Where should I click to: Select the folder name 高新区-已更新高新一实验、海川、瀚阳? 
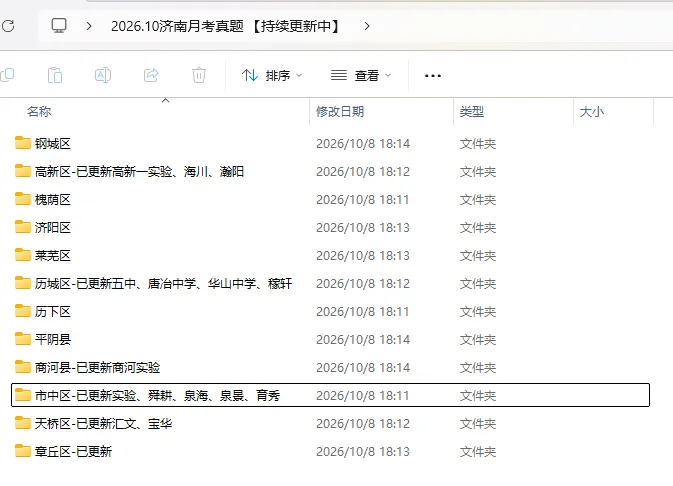[139, 172]
